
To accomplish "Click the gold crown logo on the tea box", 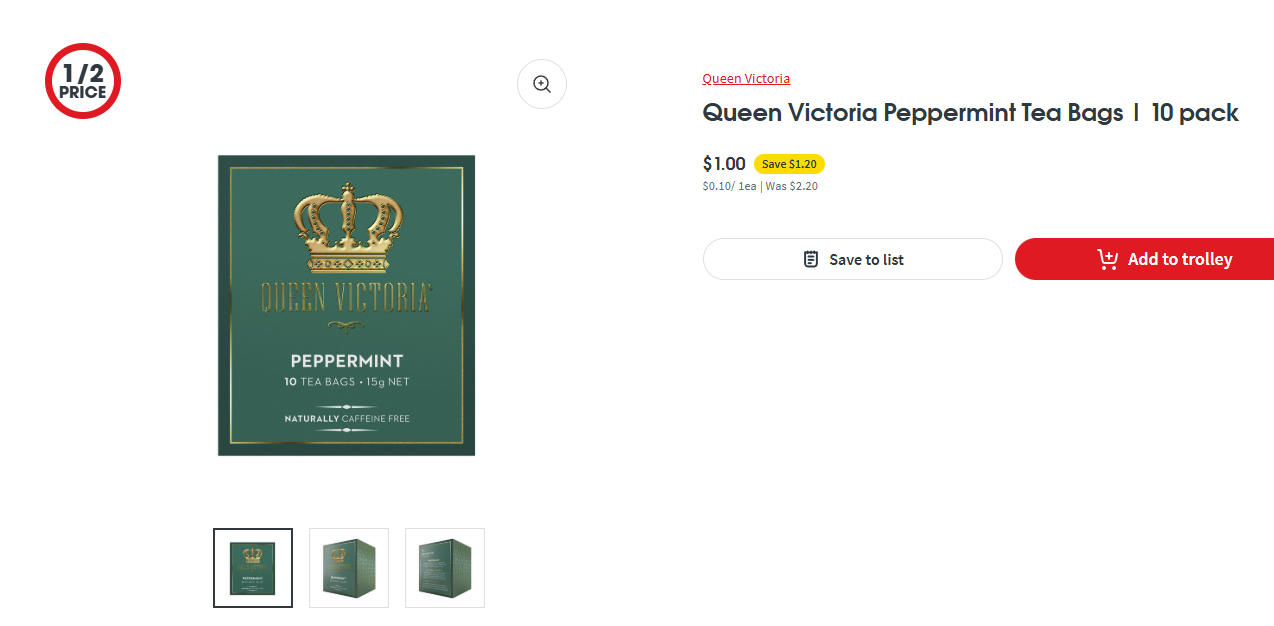I will [346, 227].
